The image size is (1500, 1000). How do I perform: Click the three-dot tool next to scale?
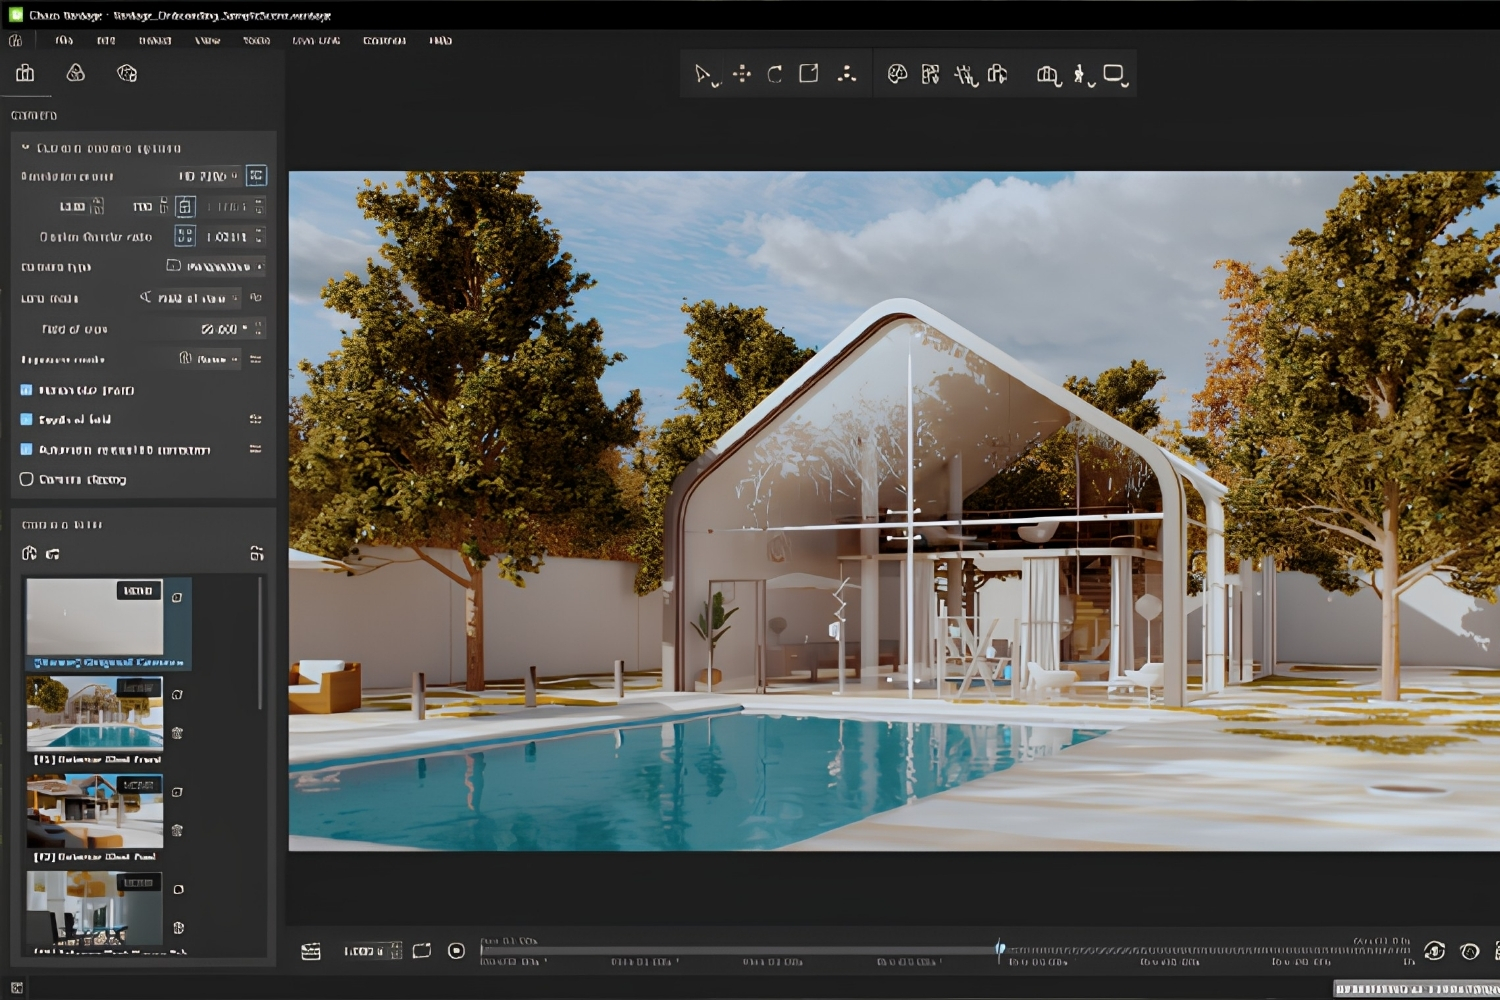click(847, 74)
